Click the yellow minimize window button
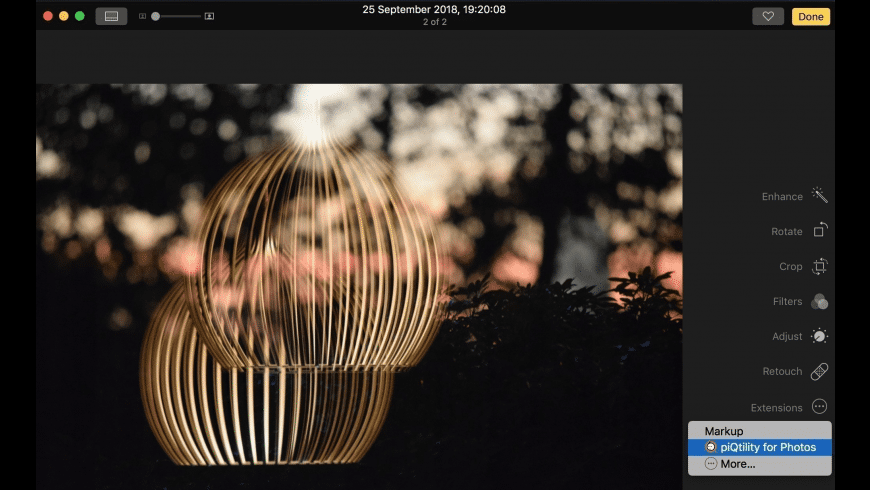This screenshot has width=870, height=490. [64, 16]
